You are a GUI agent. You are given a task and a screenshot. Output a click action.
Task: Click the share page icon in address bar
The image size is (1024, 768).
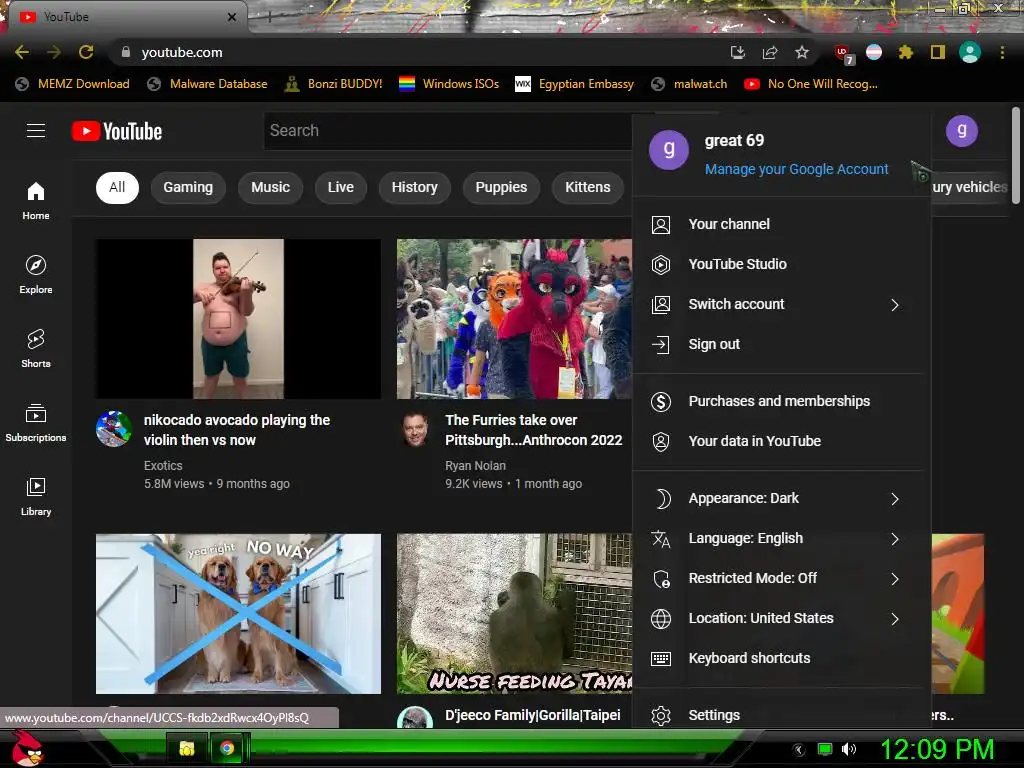coord(770,52)
